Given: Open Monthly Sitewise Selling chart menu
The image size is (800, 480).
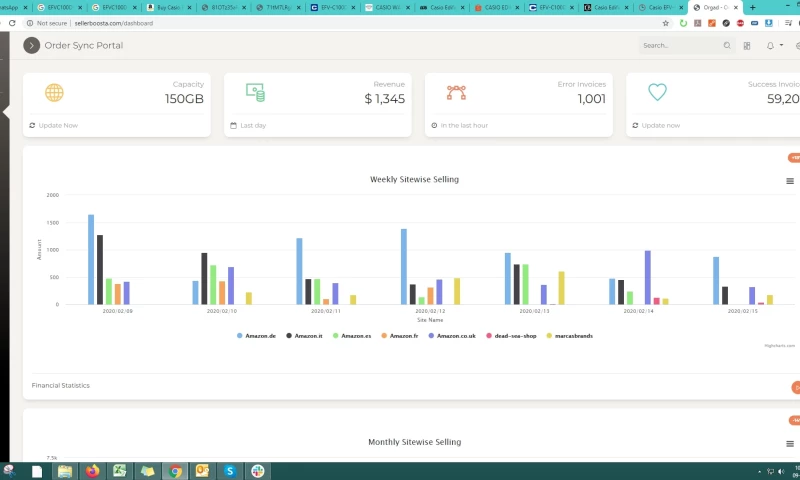Looking at the screenshot, I should coord(790,444).
